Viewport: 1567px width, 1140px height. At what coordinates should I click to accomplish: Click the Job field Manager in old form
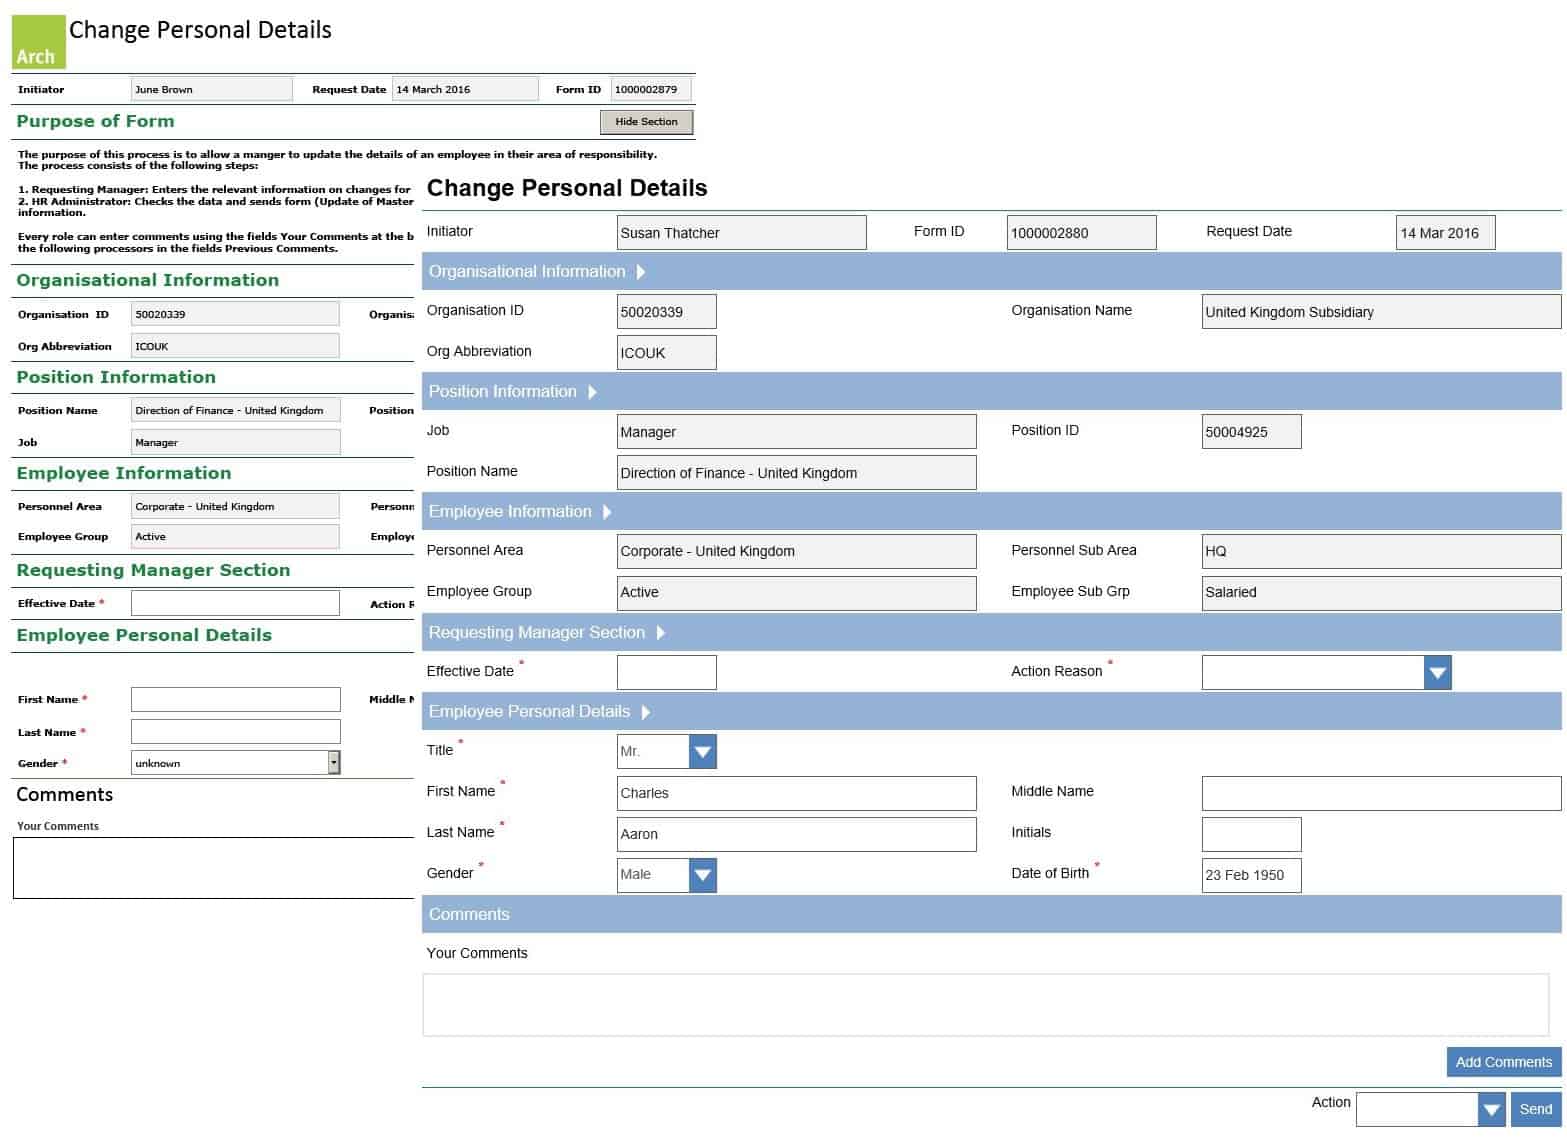[x=236, y=442]
